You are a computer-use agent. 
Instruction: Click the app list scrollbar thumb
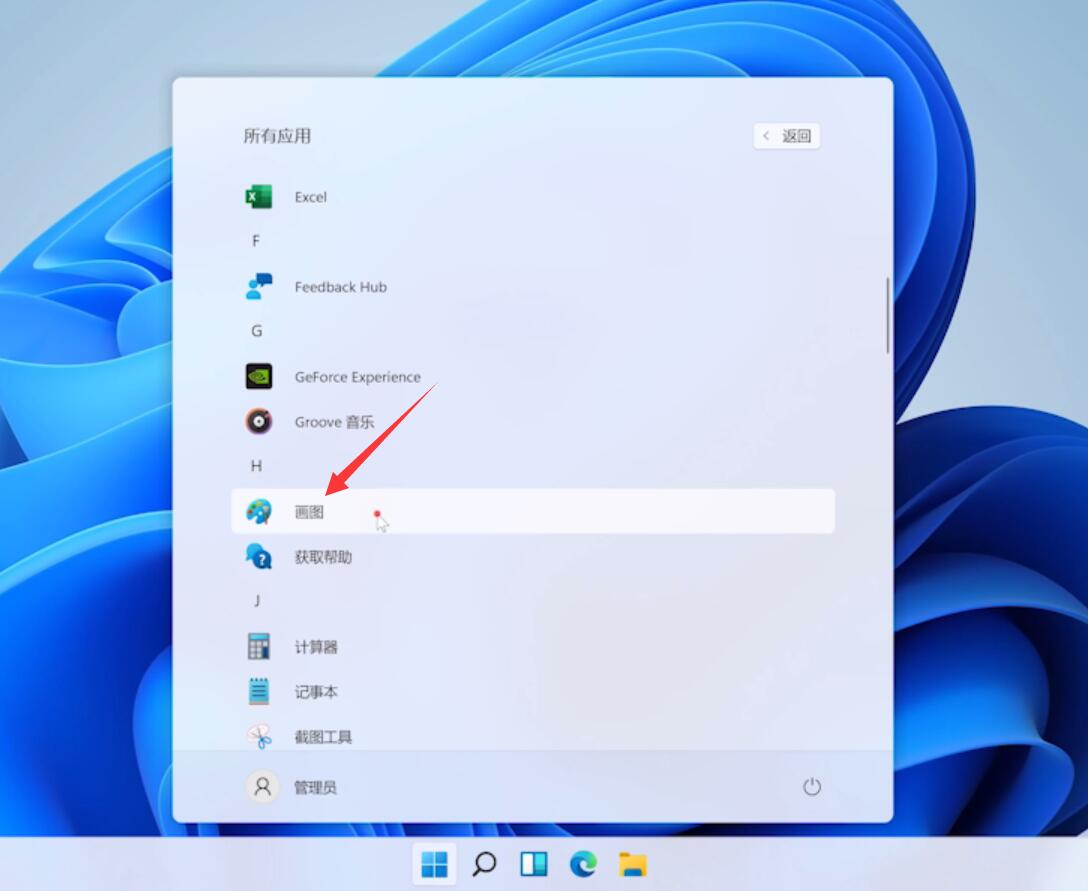(887, 315)
